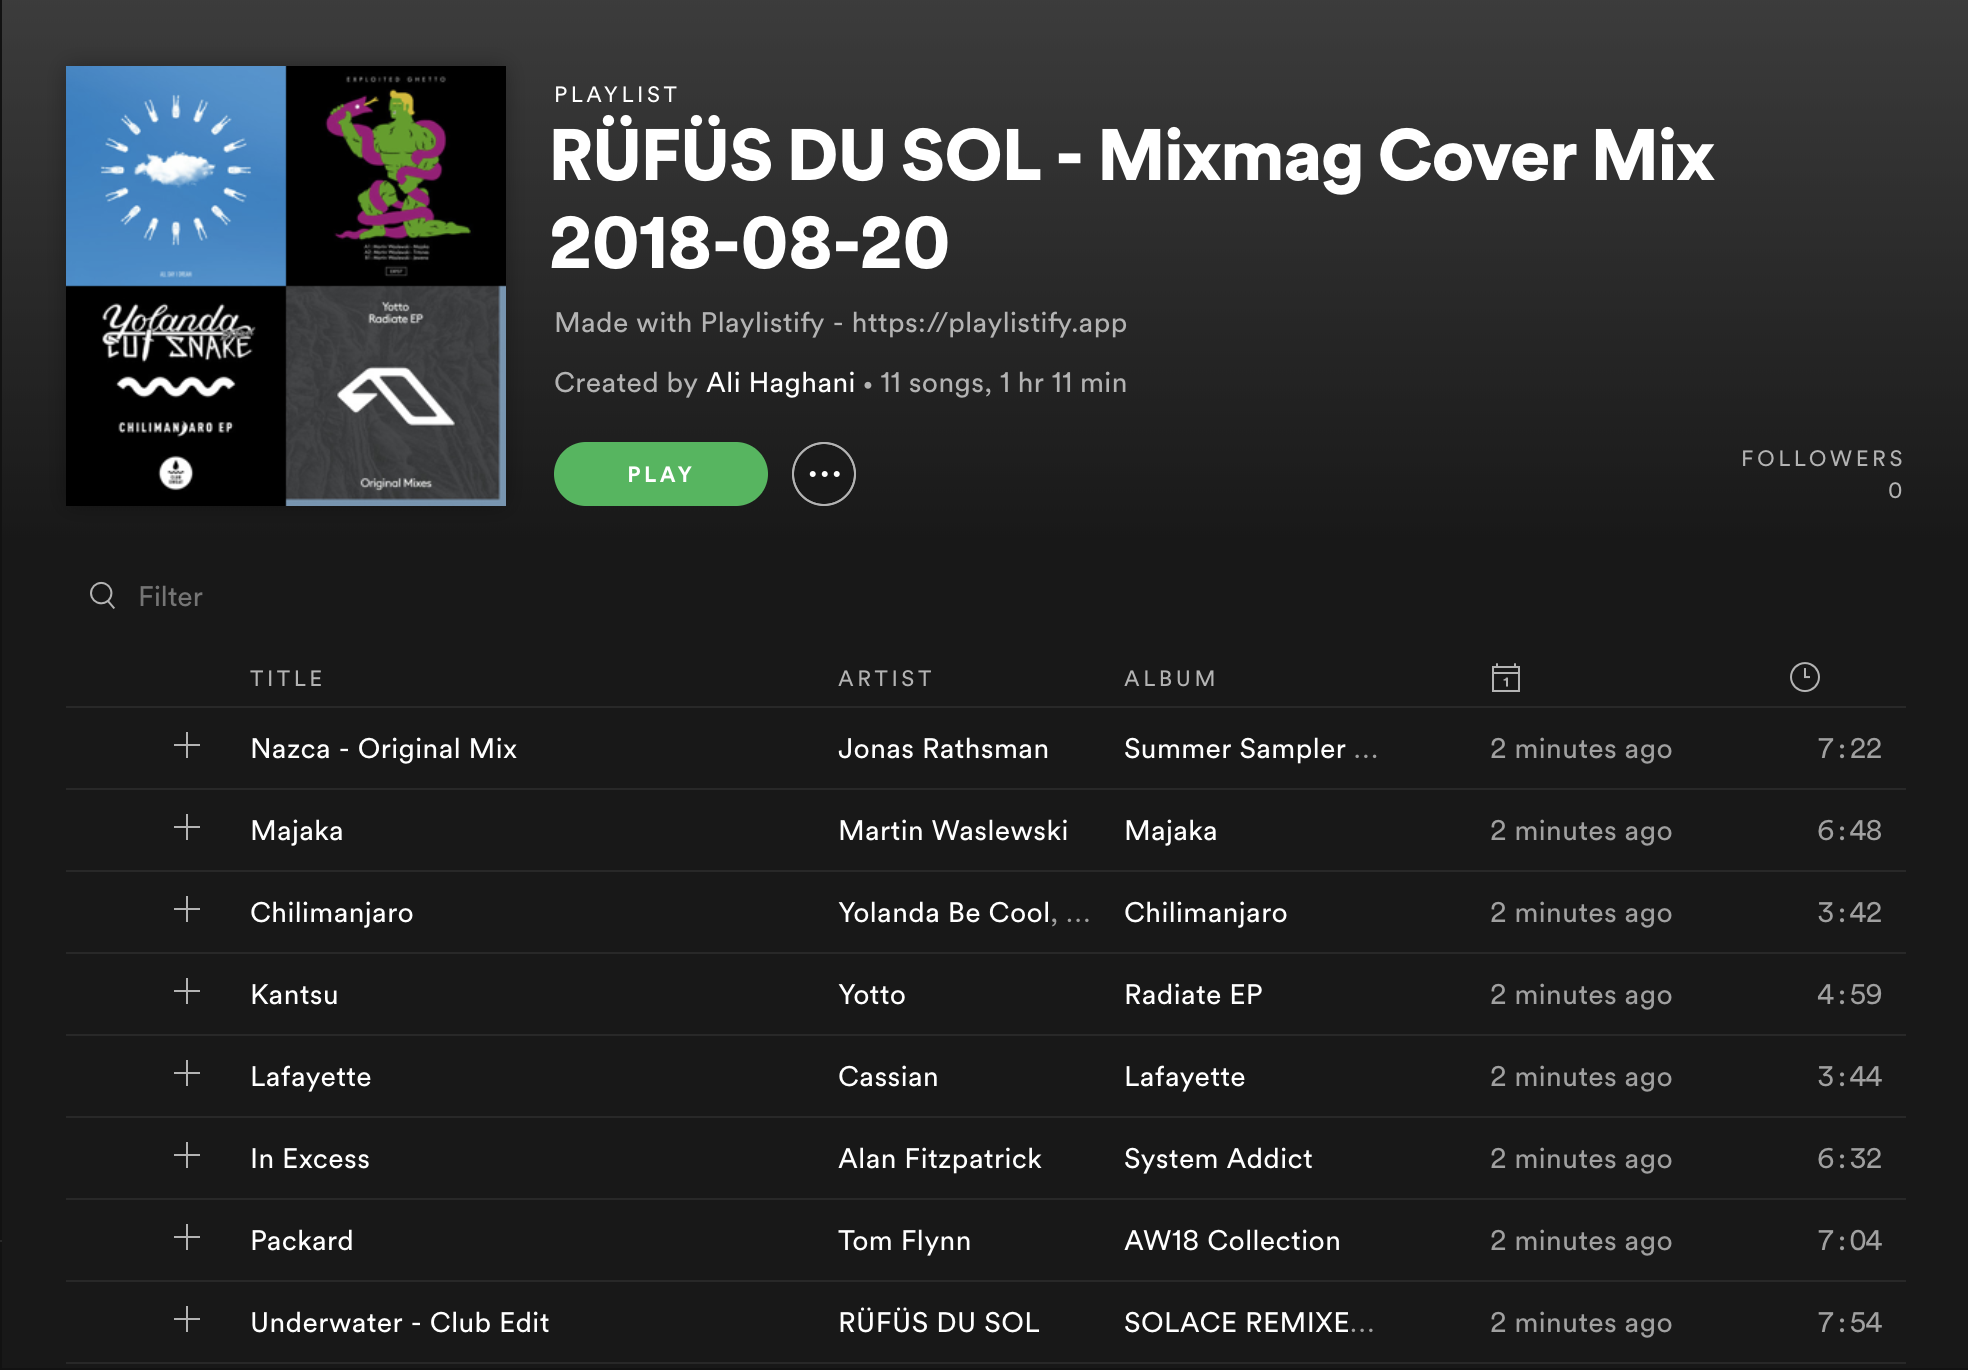Click the plus icon beside Packard
1968x1370 pixels.
click(187, 1238)
